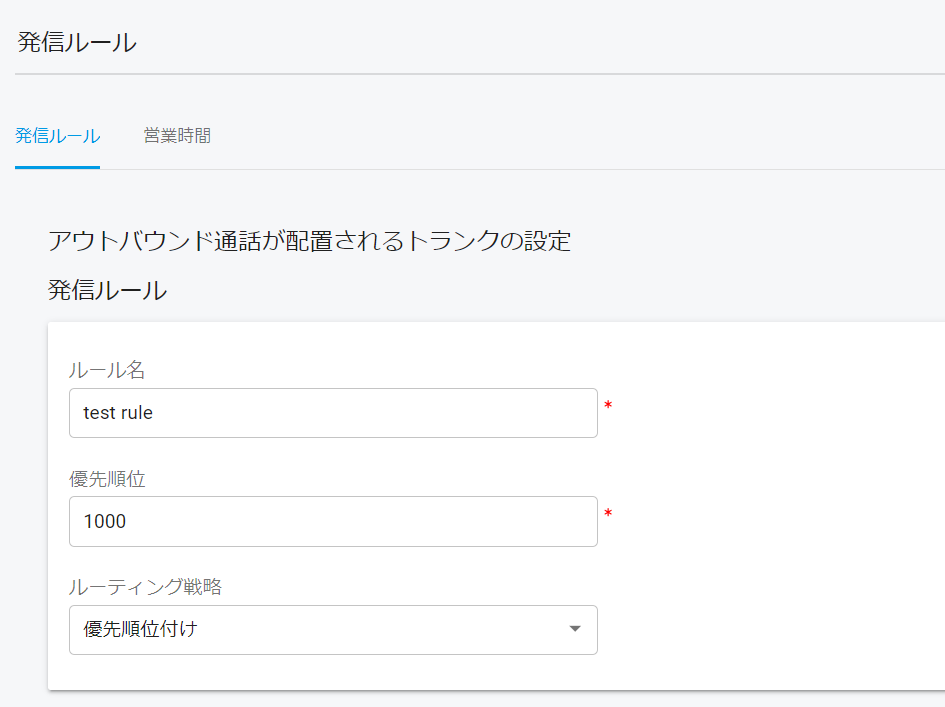945x707 pixels.
Task: Open the ルーティング戦略 dropdown
Action: (x=333, y=630)
